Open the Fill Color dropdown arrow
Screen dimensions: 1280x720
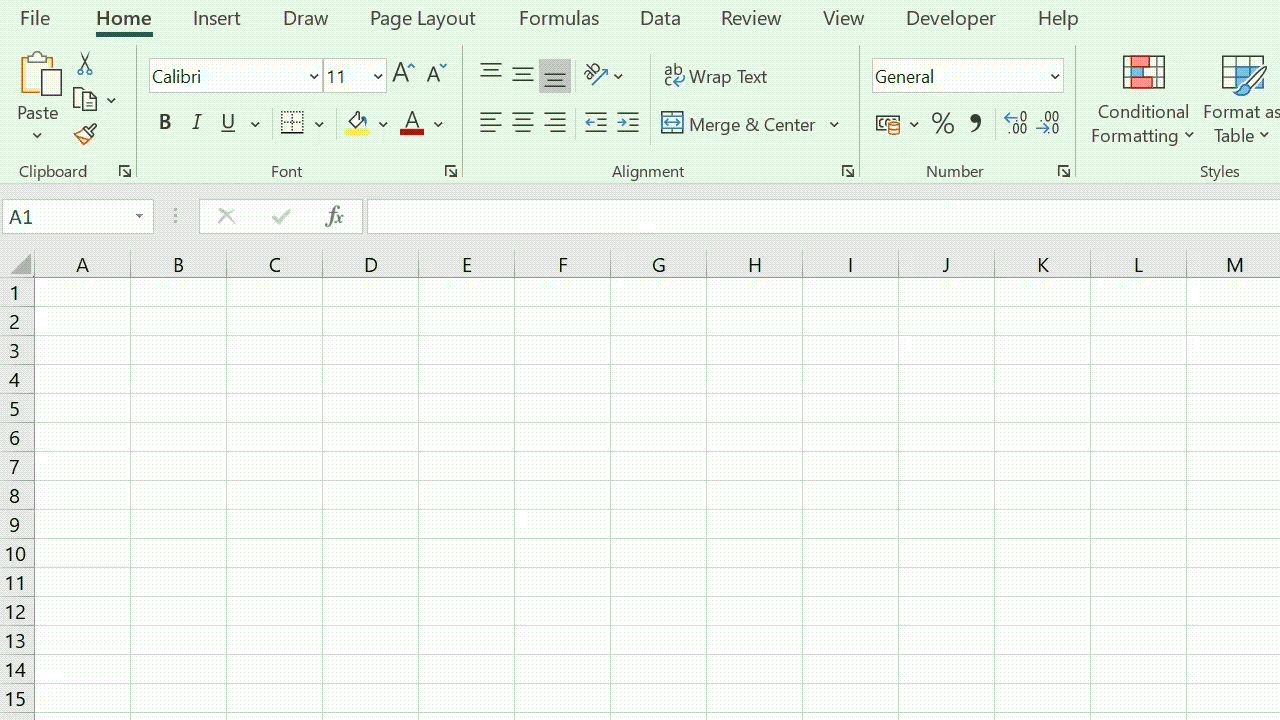pos(383,123)
